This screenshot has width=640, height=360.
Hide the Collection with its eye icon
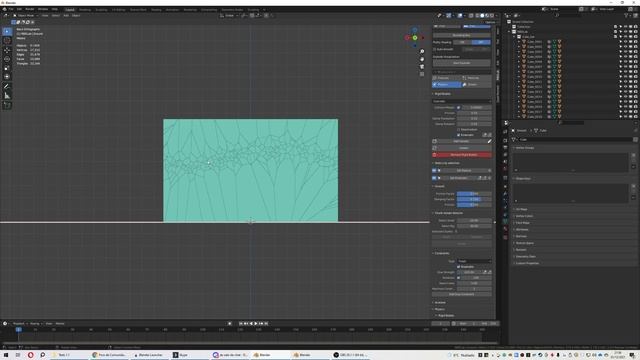(625, 27)
